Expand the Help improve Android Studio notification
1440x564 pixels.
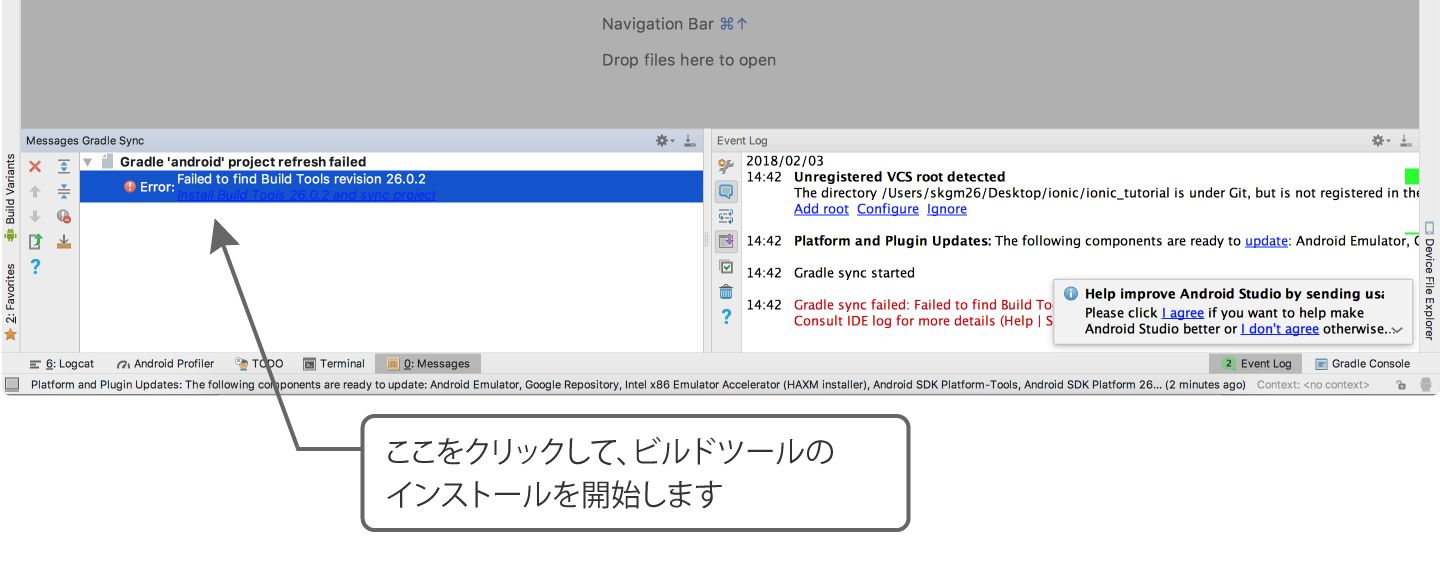click(x=1397, y=330)
